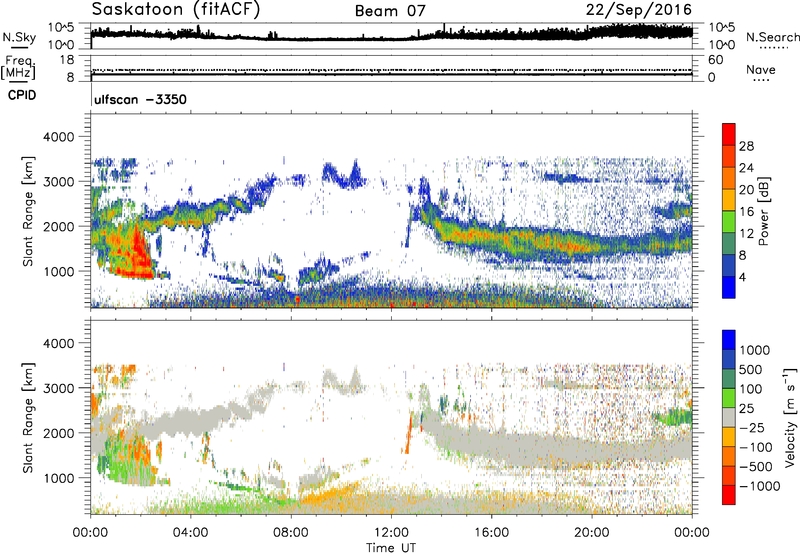
Task: Click the '08:00' time axis tick label
Action: (291, 533)
